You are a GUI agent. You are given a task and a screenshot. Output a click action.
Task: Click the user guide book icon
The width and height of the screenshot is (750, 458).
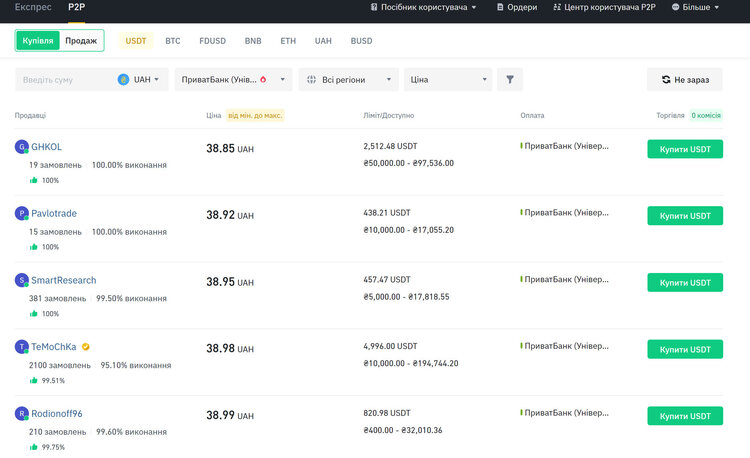point(374,7)
